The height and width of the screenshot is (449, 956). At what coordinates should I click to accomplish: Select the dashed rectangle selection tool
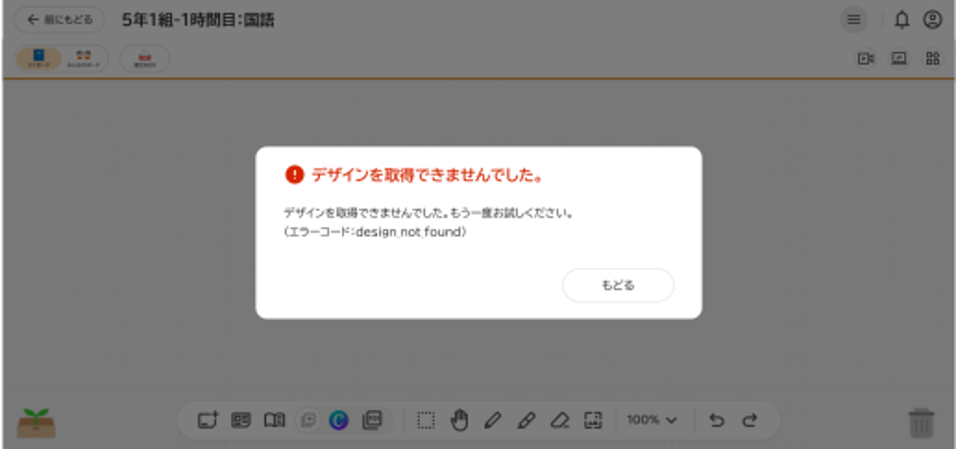426,420
